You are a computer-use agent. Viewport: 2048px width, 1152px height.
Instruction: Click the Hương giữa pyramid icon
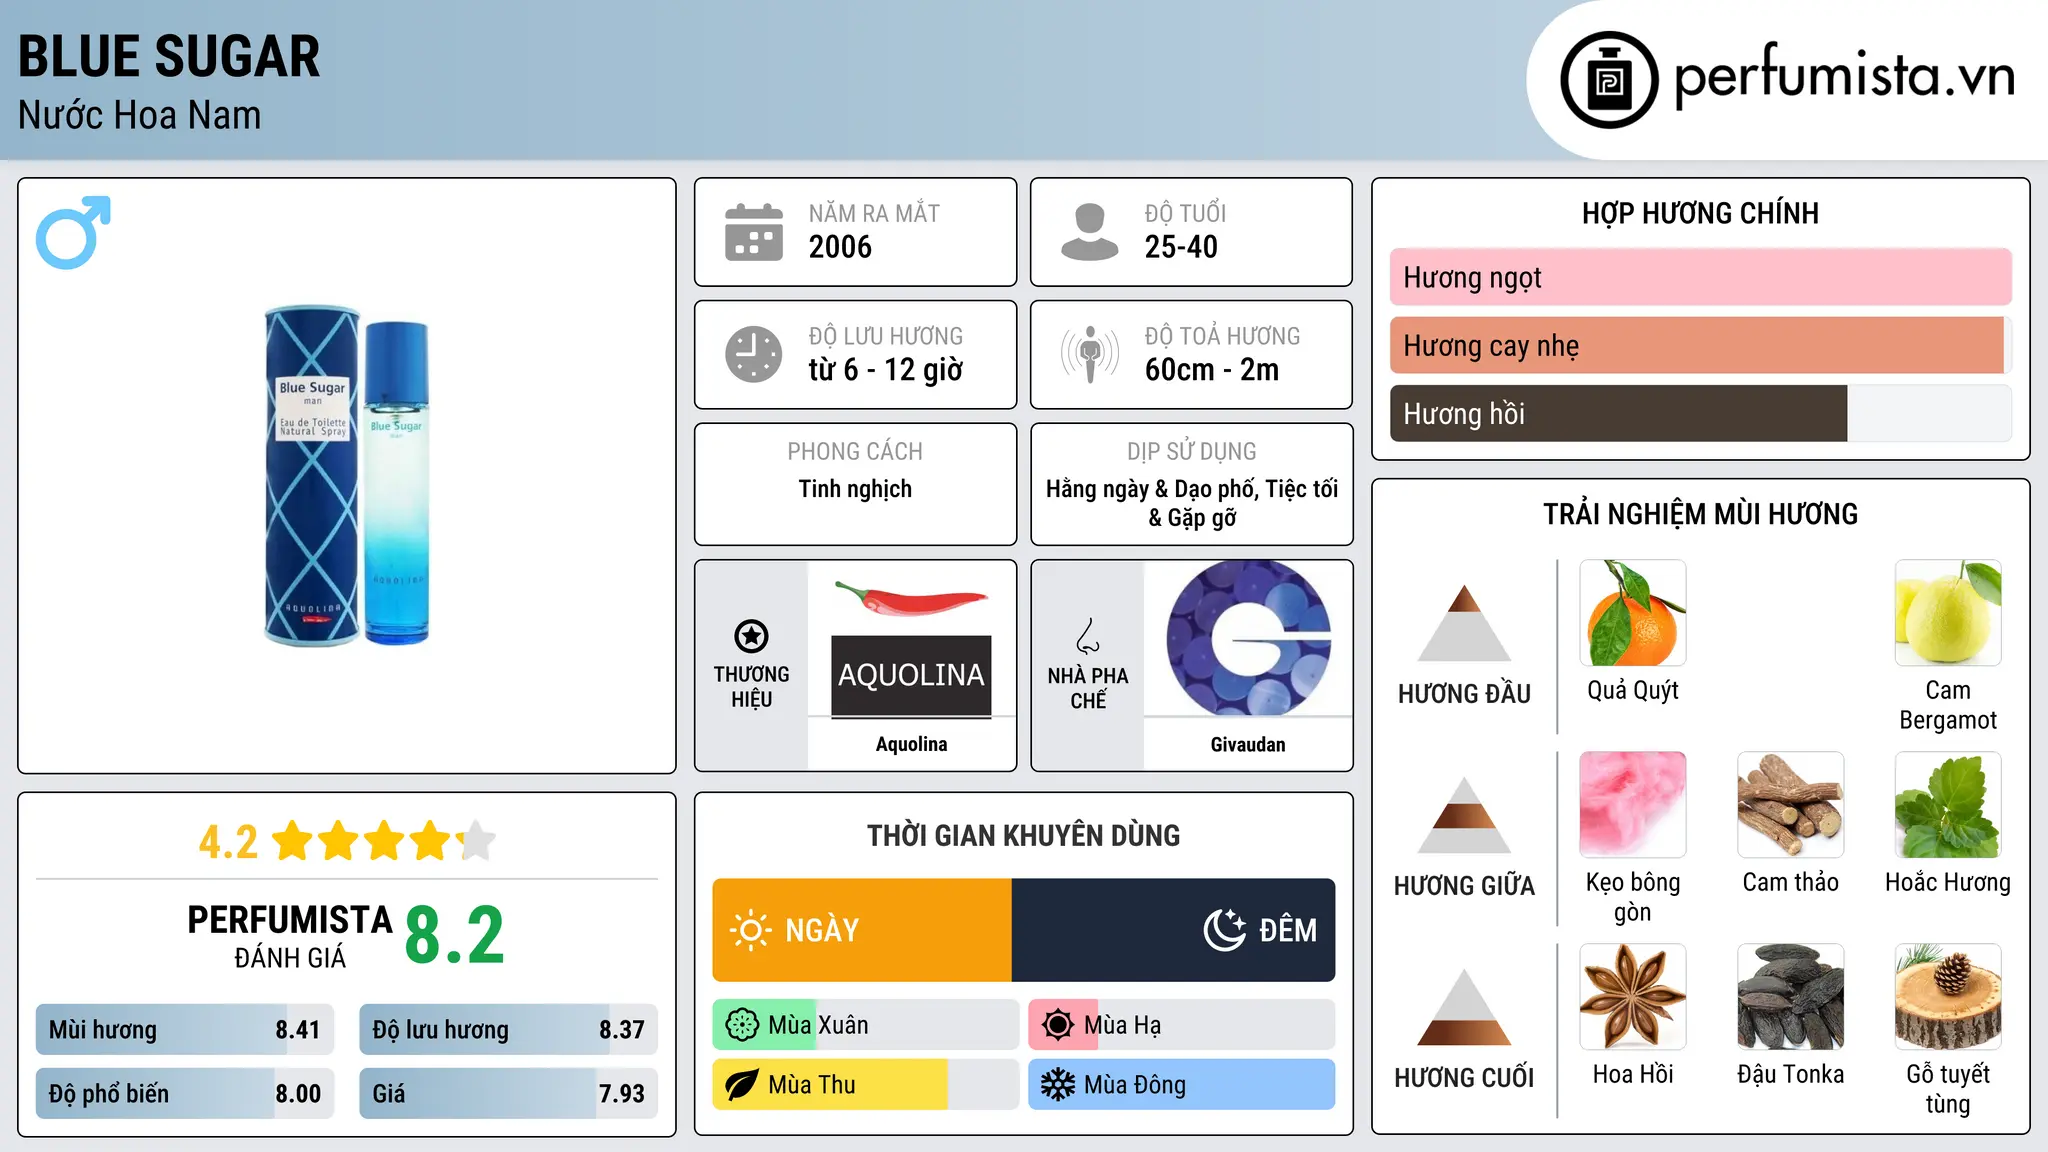1464,815
